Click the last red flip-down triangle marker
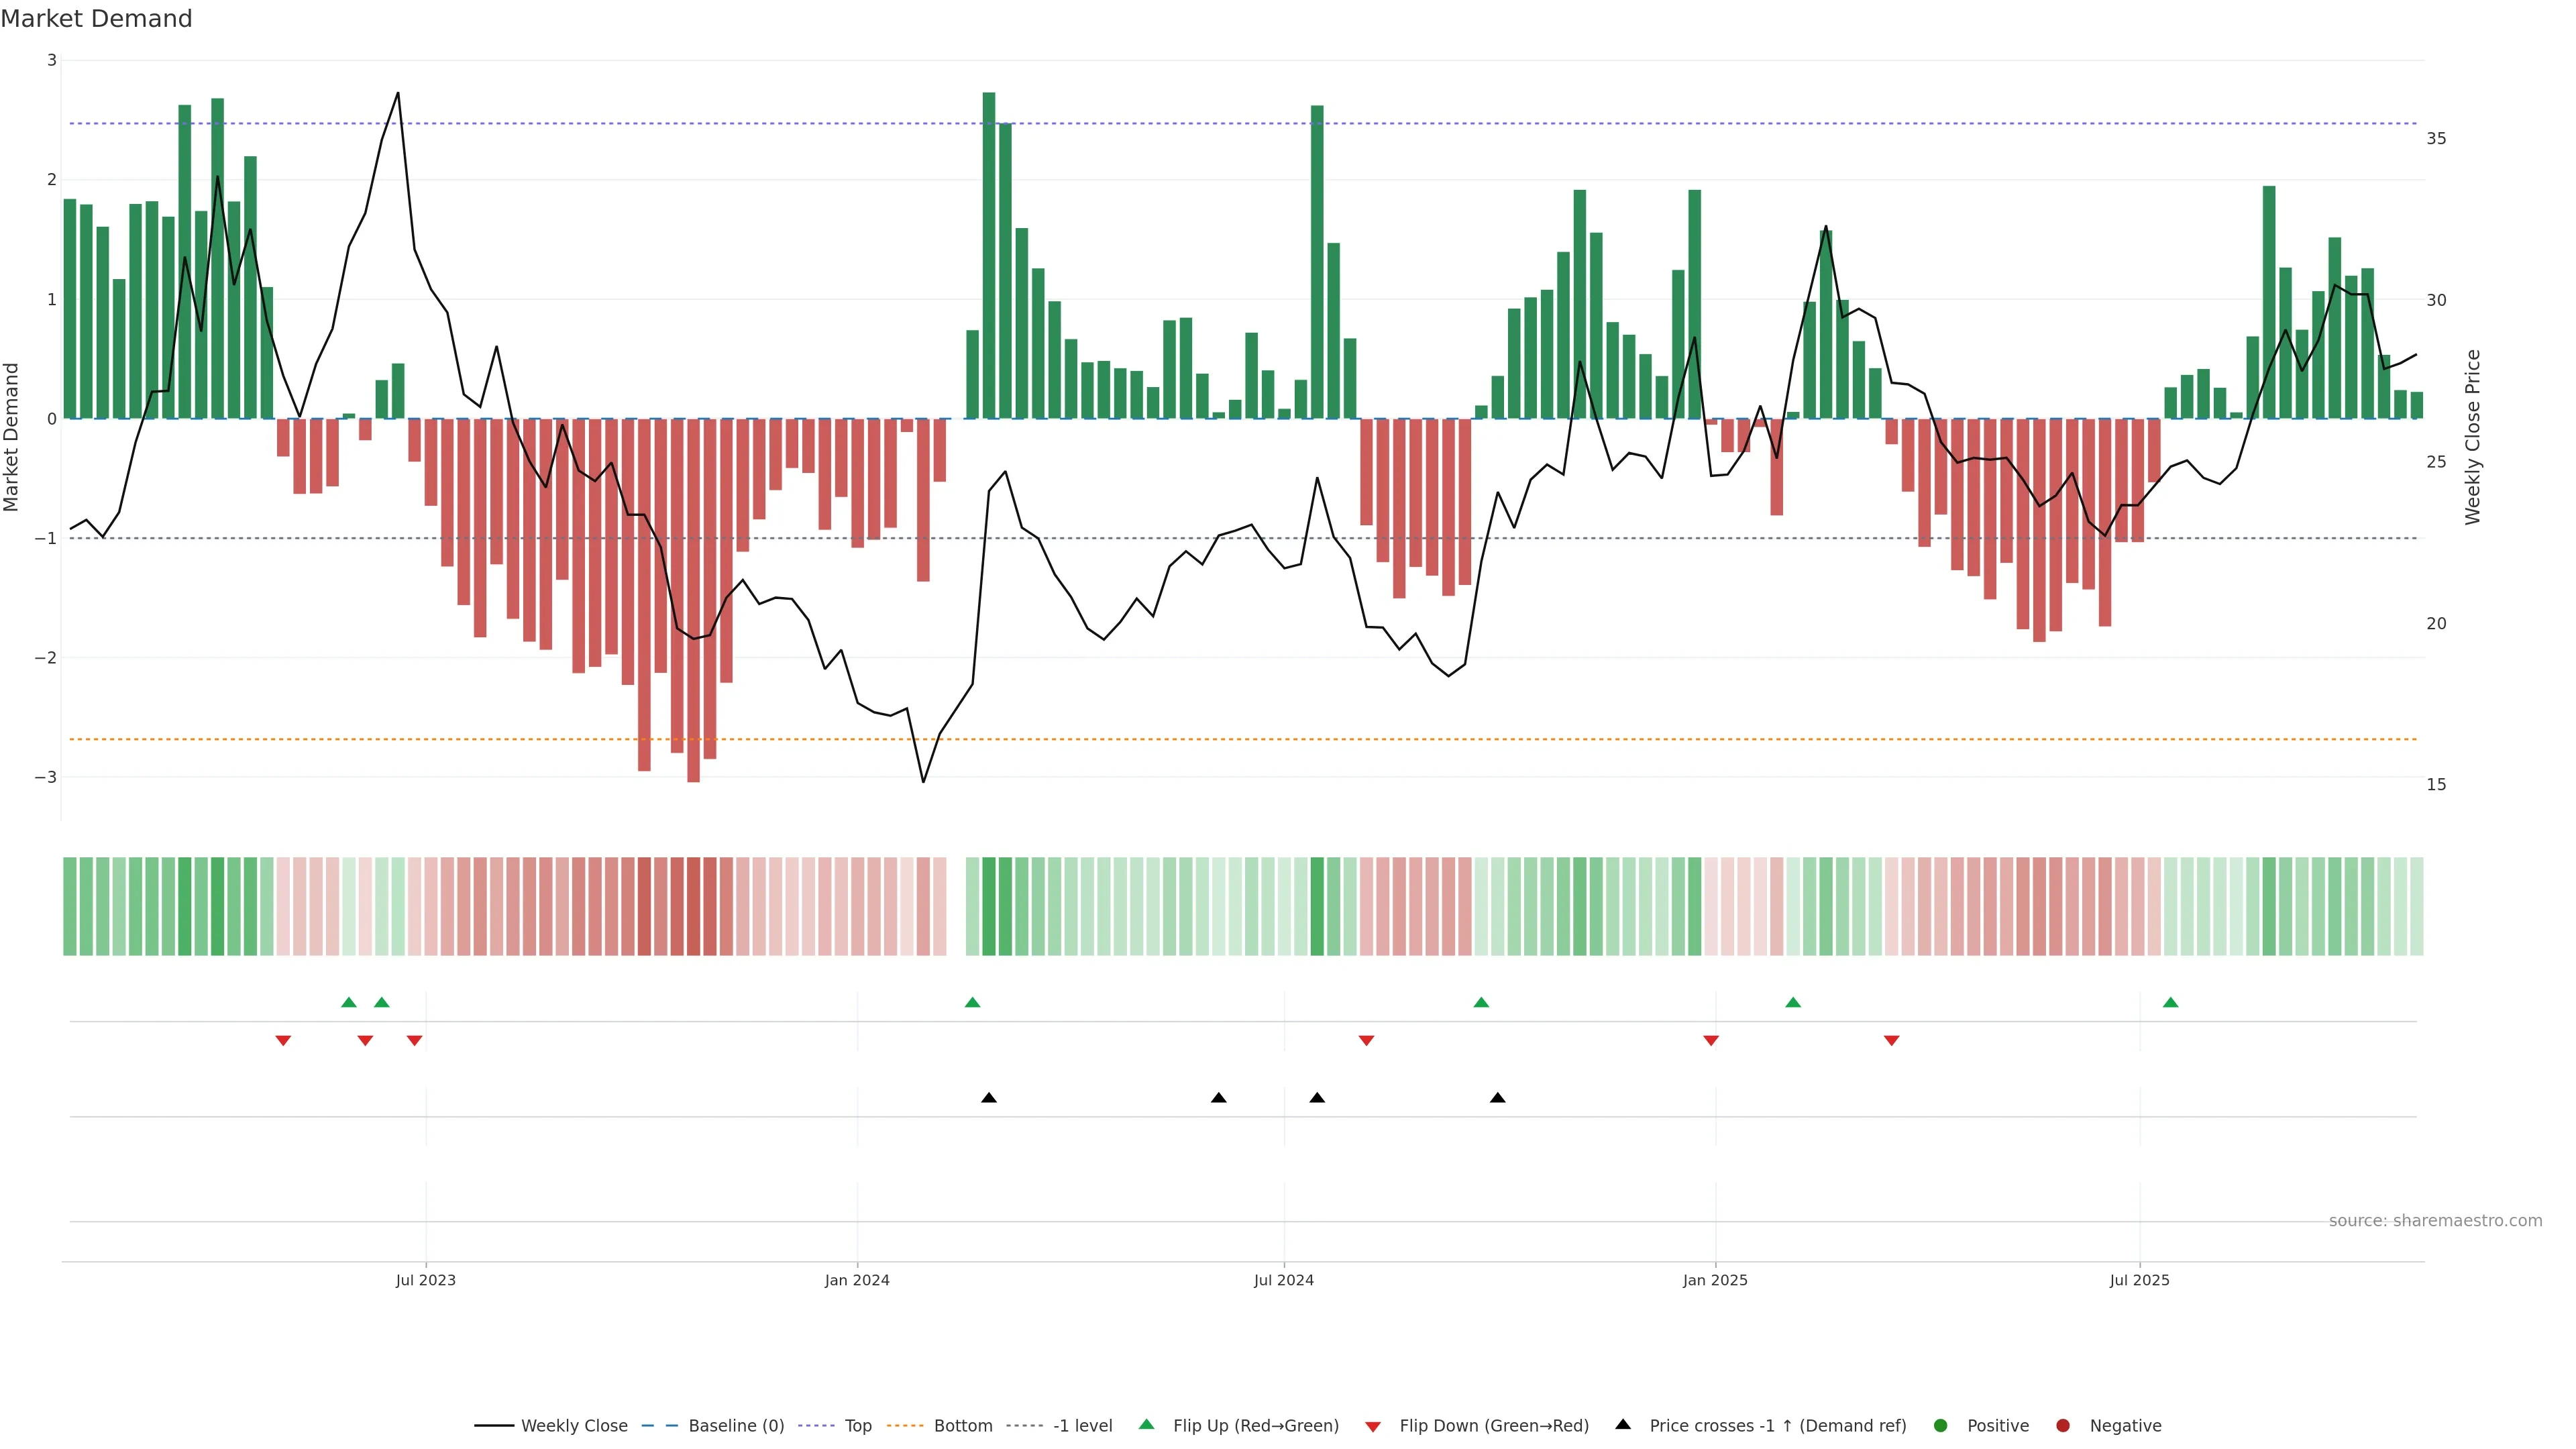The image size is (2576, 1449). pyautogui.click(x=1891, y=1041)
